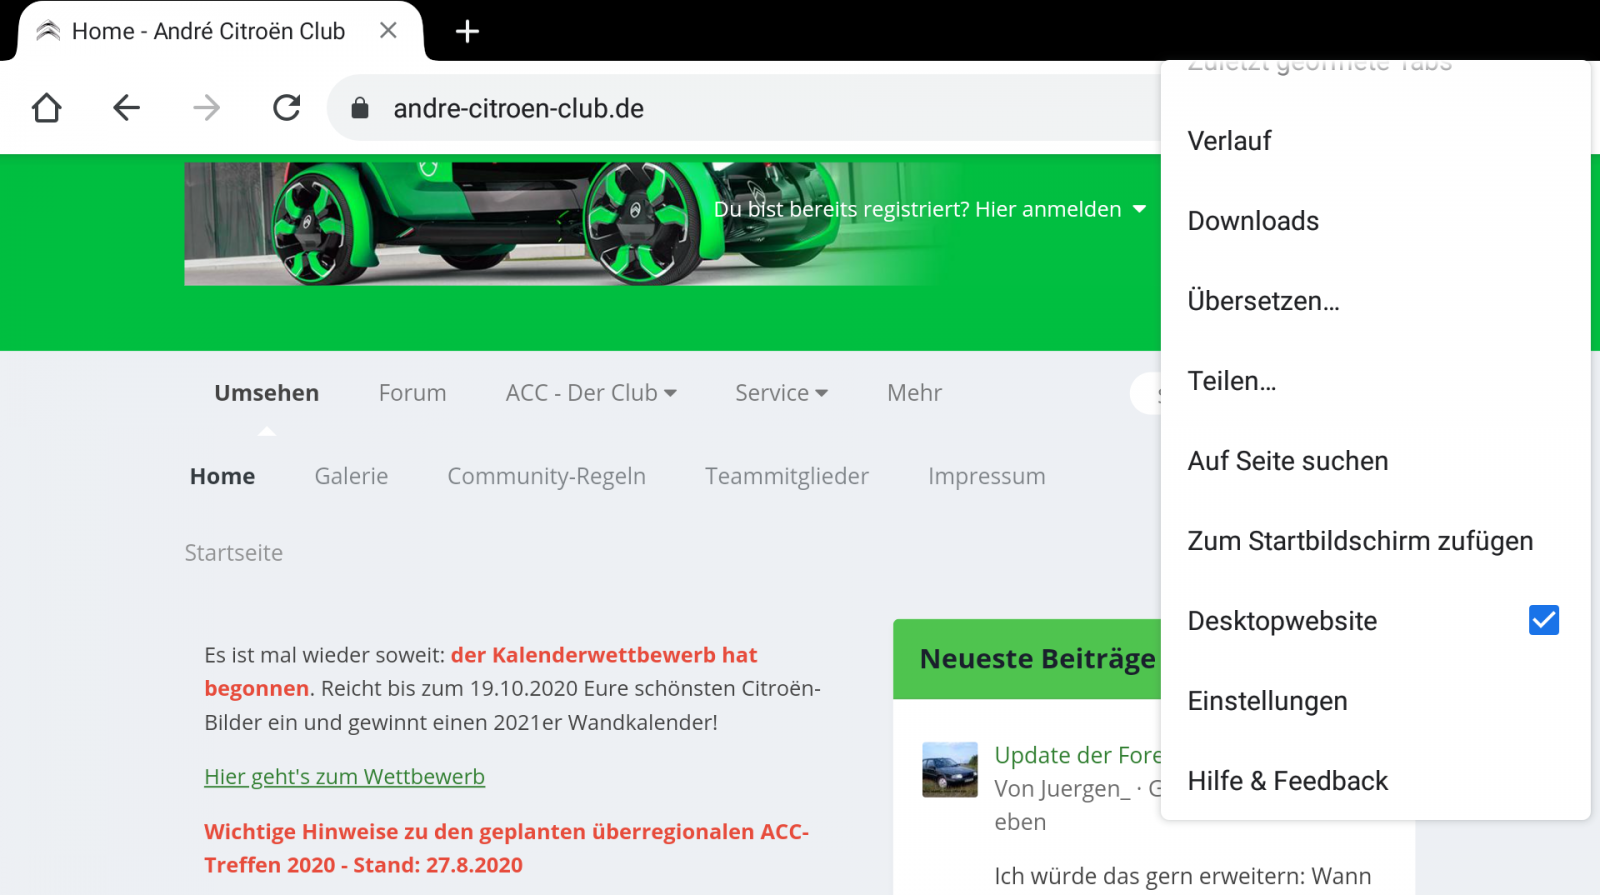Choose Übersetzen… menu entry
The height and width of the screenshot is (895, 1600).
pyautogui.click(x=1375, y=301)
